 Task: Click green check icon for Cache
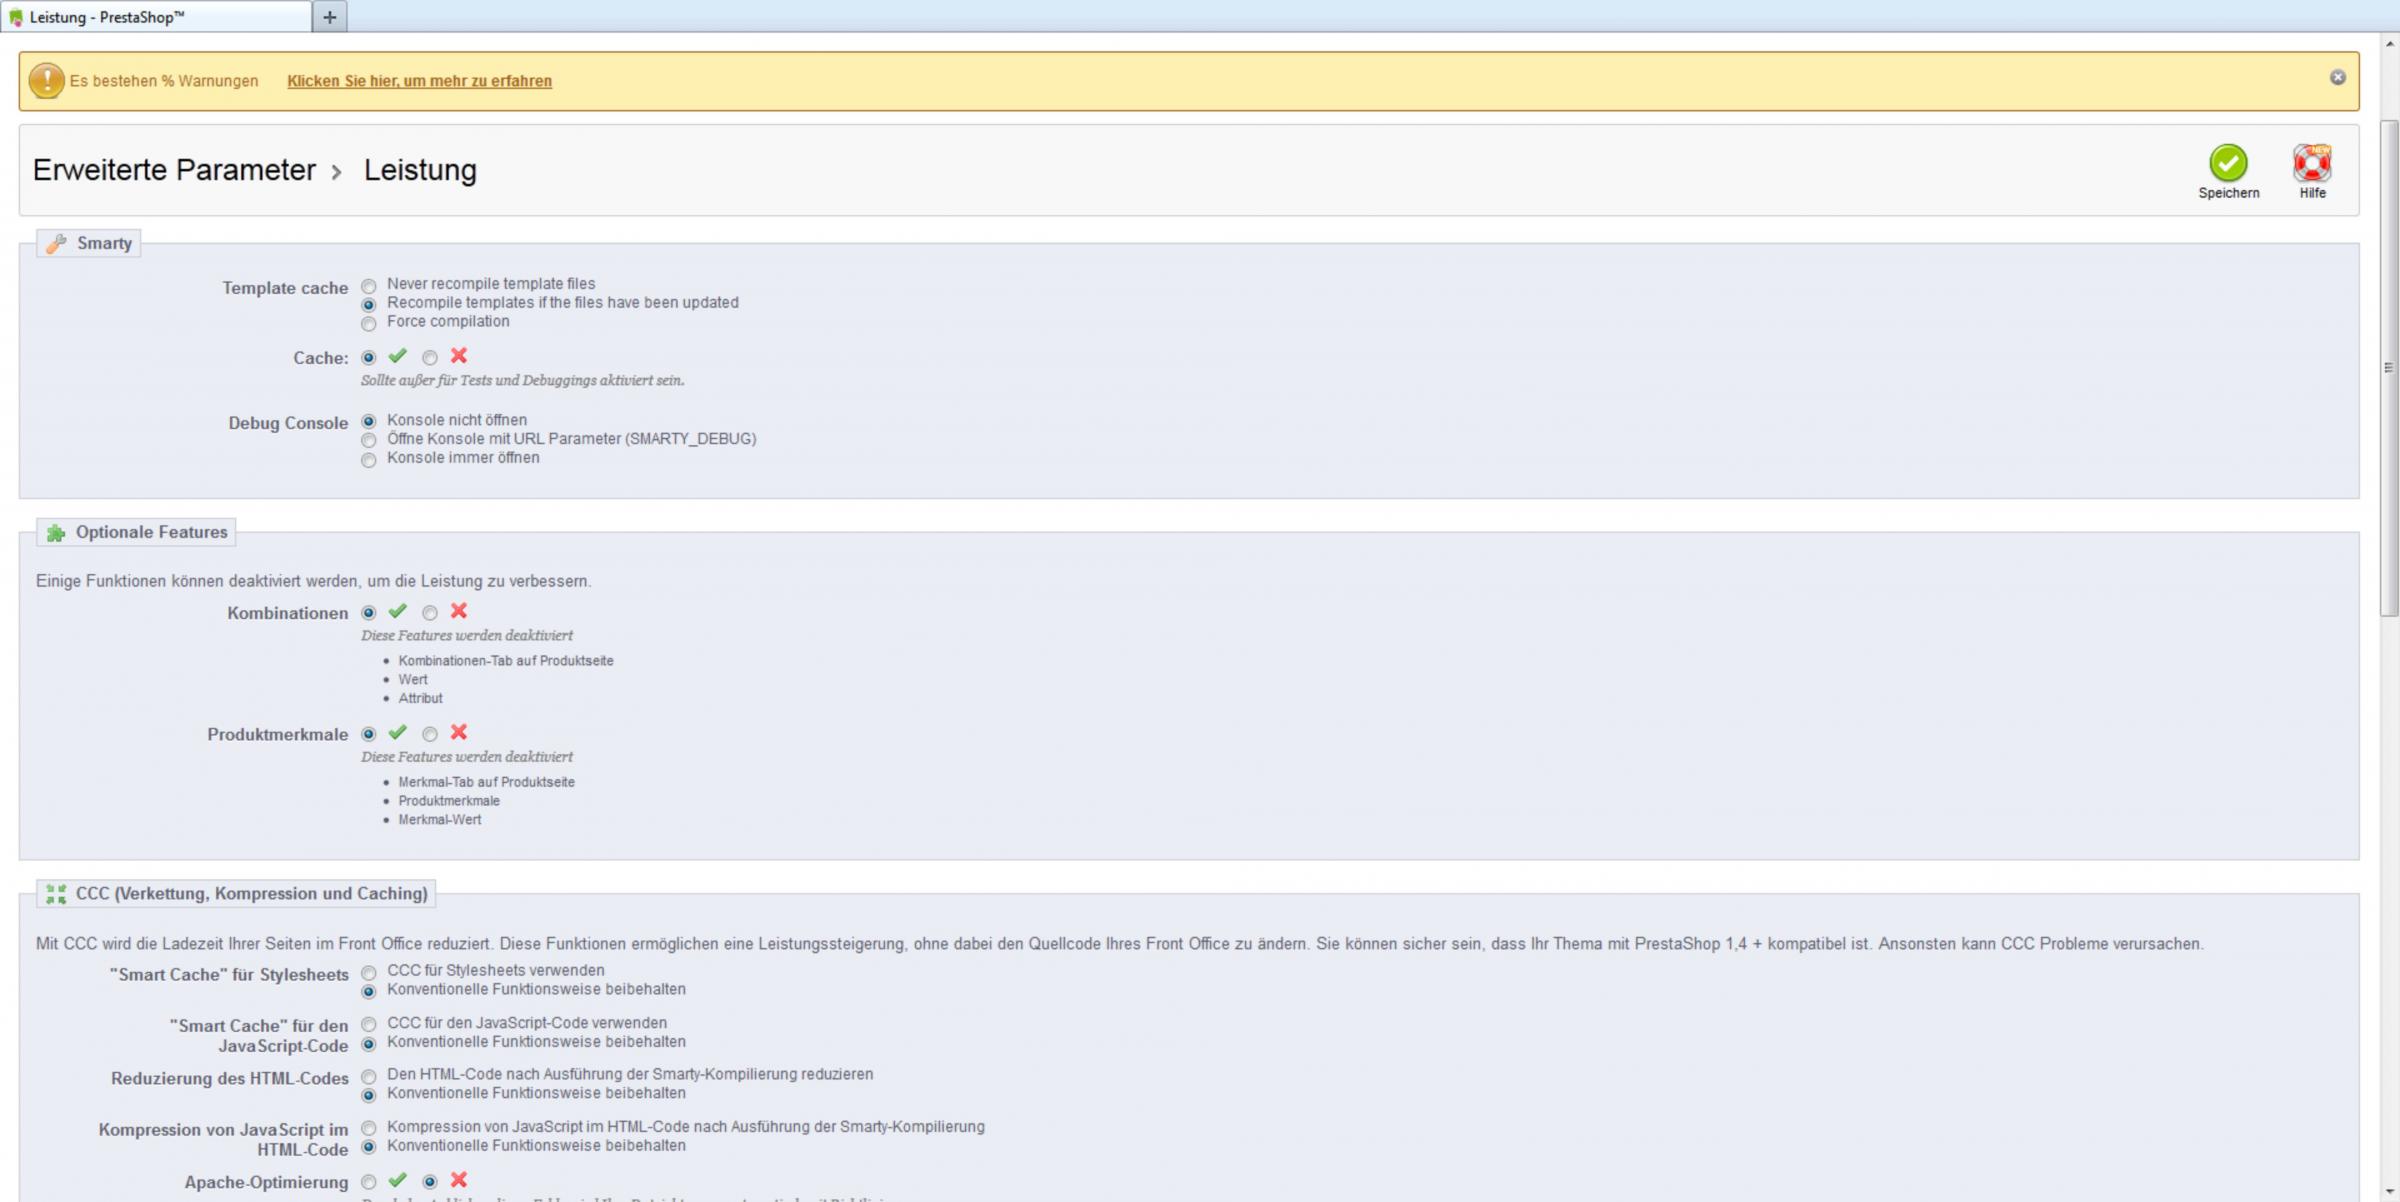[x=398, y=356]
